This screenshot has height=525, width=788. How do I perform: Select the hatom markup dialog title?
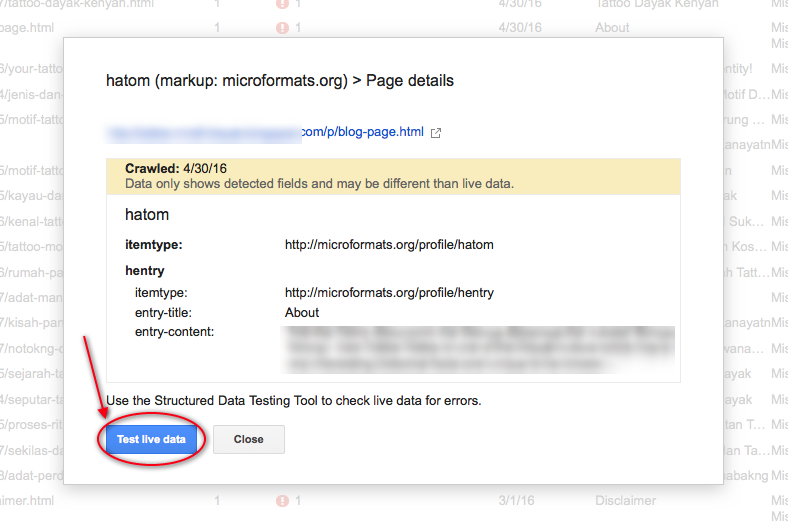[x=280, y=80]
